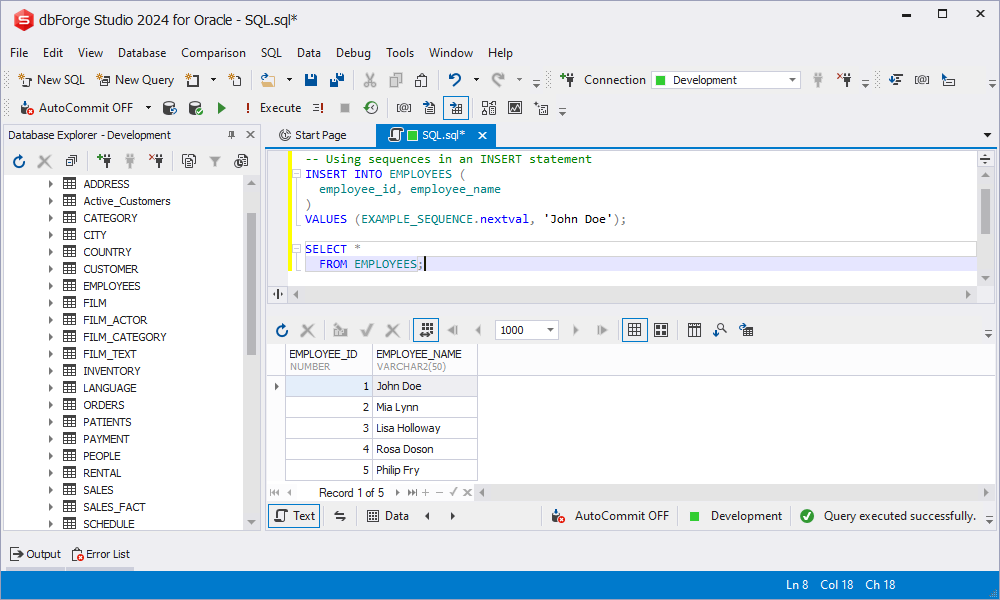Click the refresh icon in the data grid toolbar
Viewport: 1000px width, 600px height.
coord(281,329)
